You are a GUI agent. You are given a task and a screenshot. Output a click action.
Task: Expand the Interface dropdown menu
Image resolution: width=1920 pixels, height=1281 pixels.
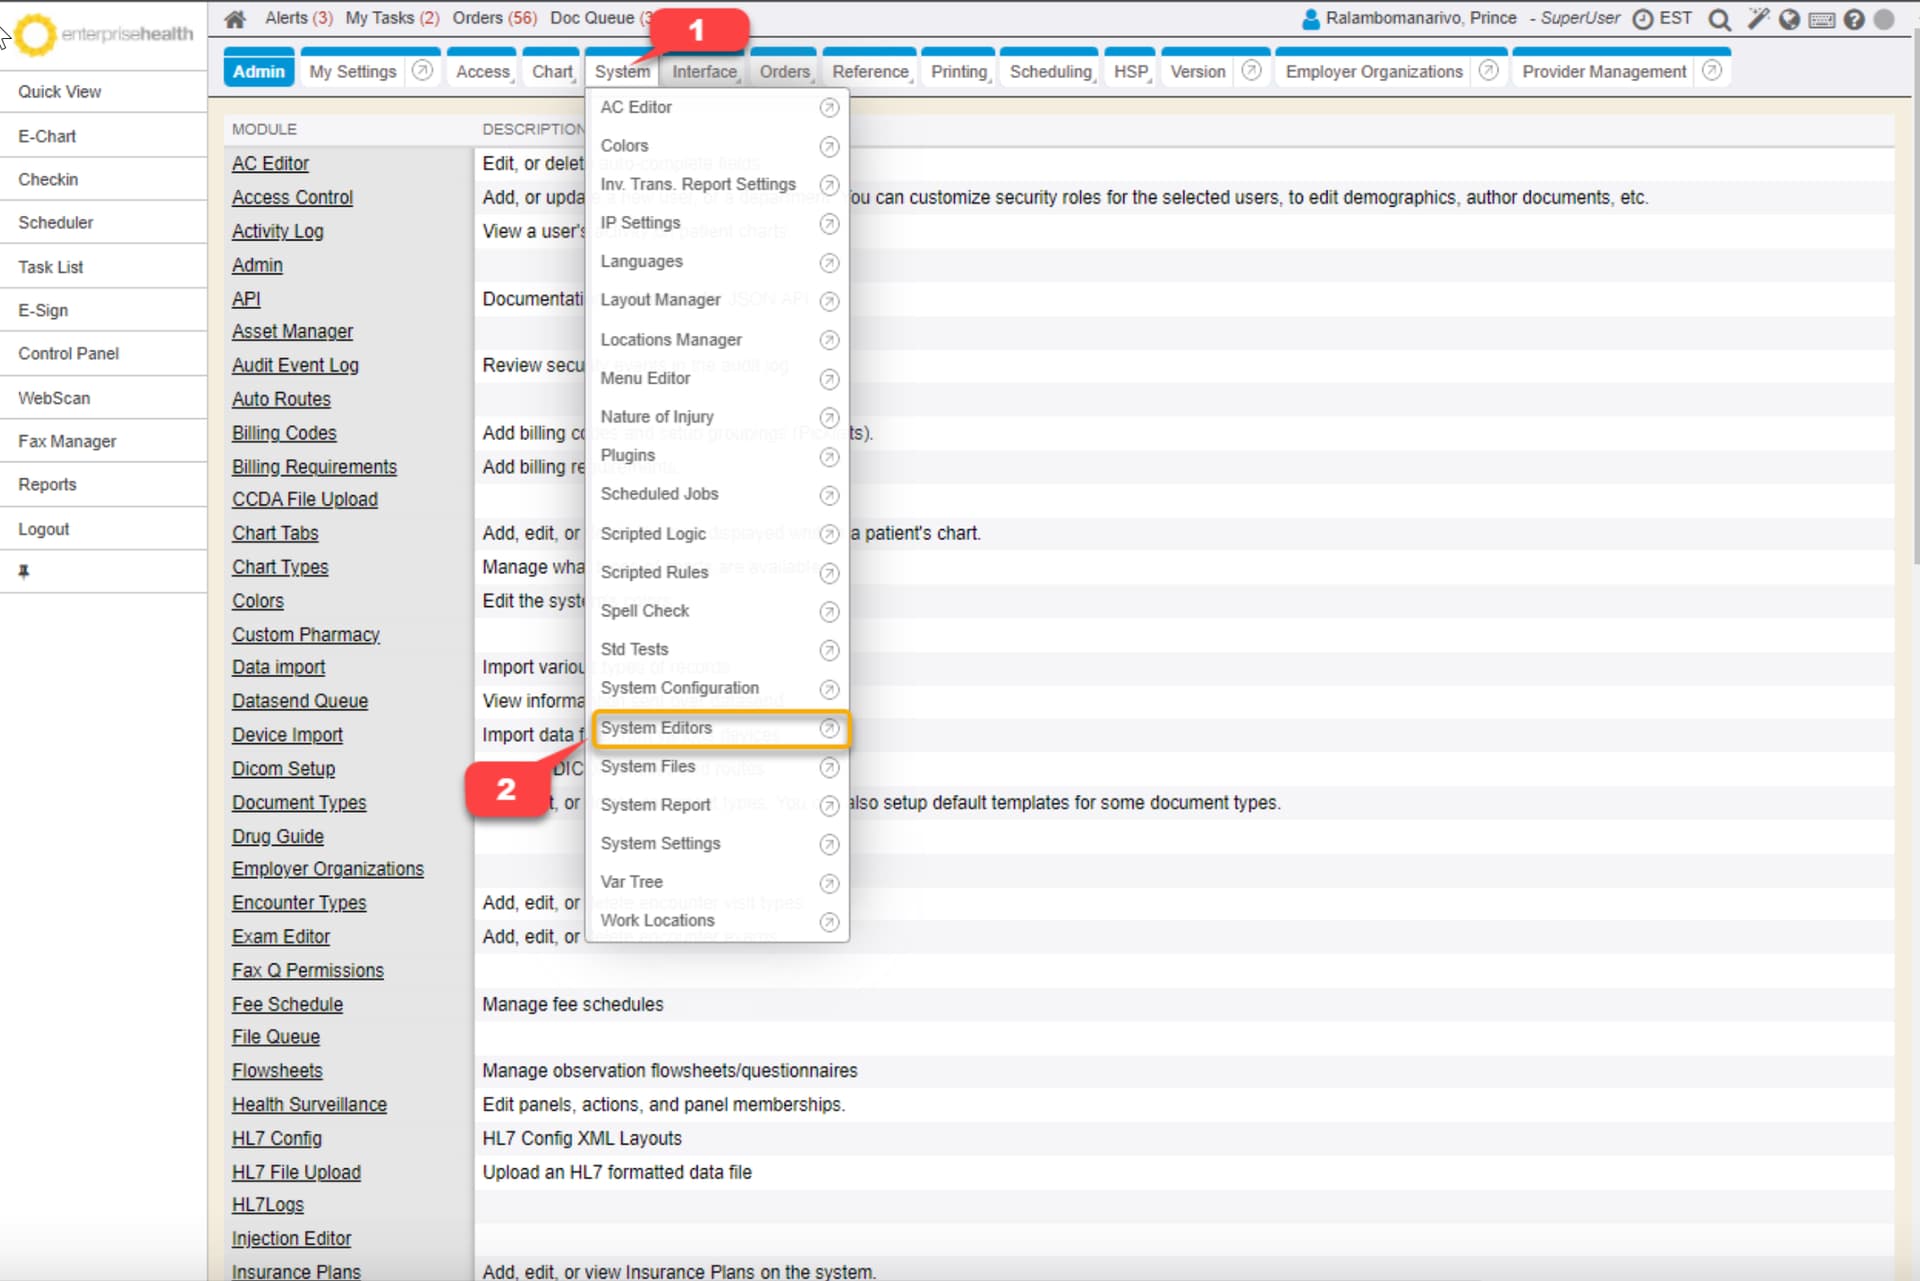[705, 72]
